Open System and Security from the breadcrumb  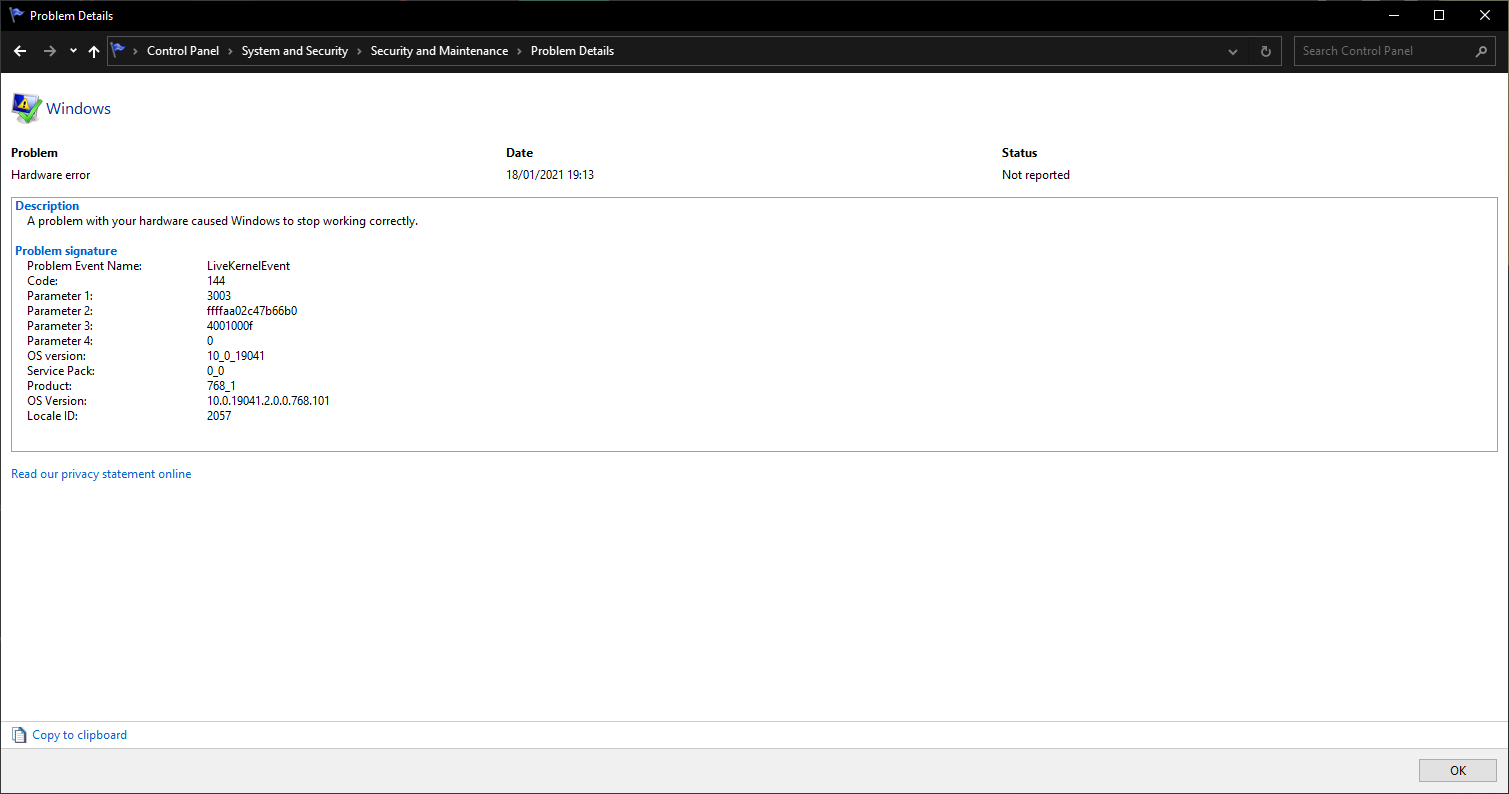295,51
